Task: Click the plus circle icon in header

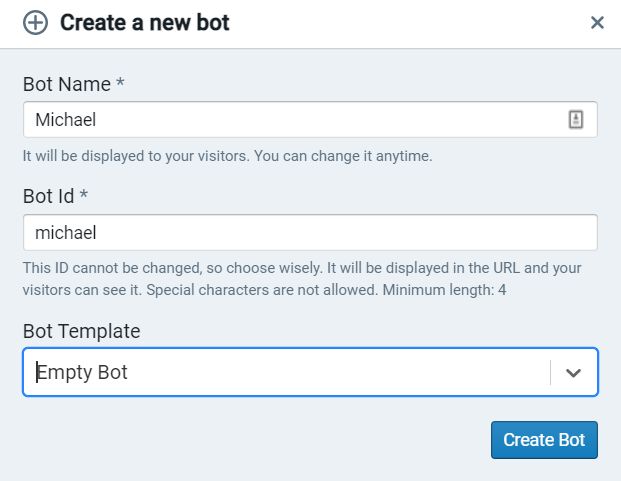Action: coord(35,22)
